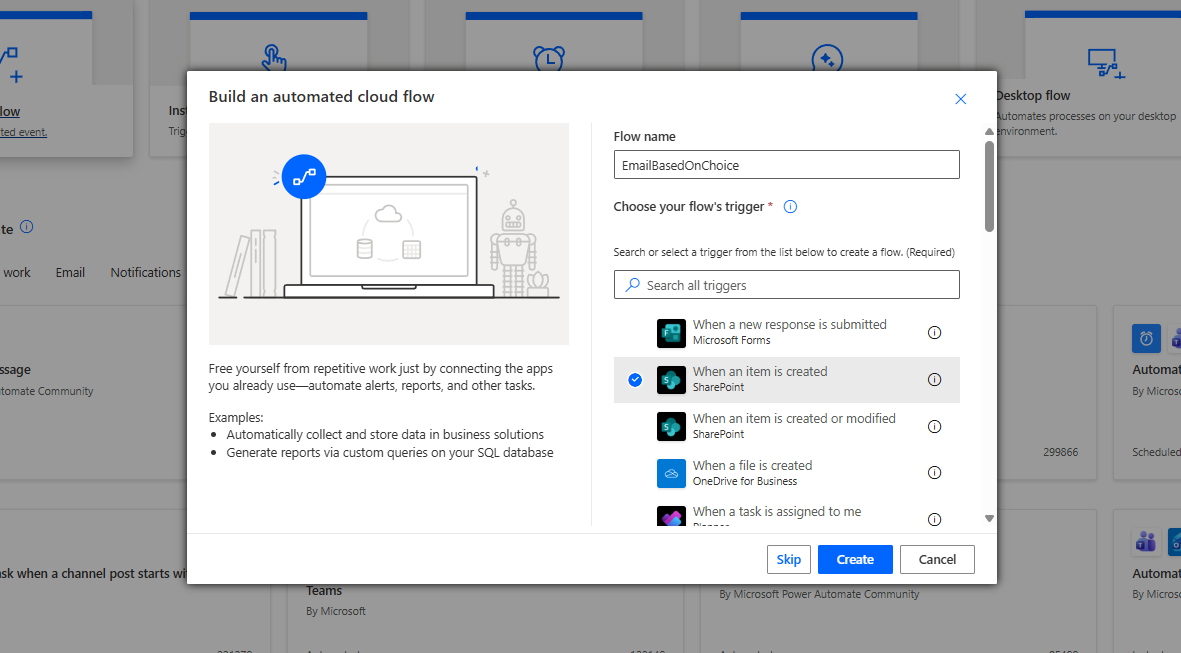Uncheck the selected When an item is created trigger
The width and height of the screenshot is (1181, 653).
(x=635, y=380)
